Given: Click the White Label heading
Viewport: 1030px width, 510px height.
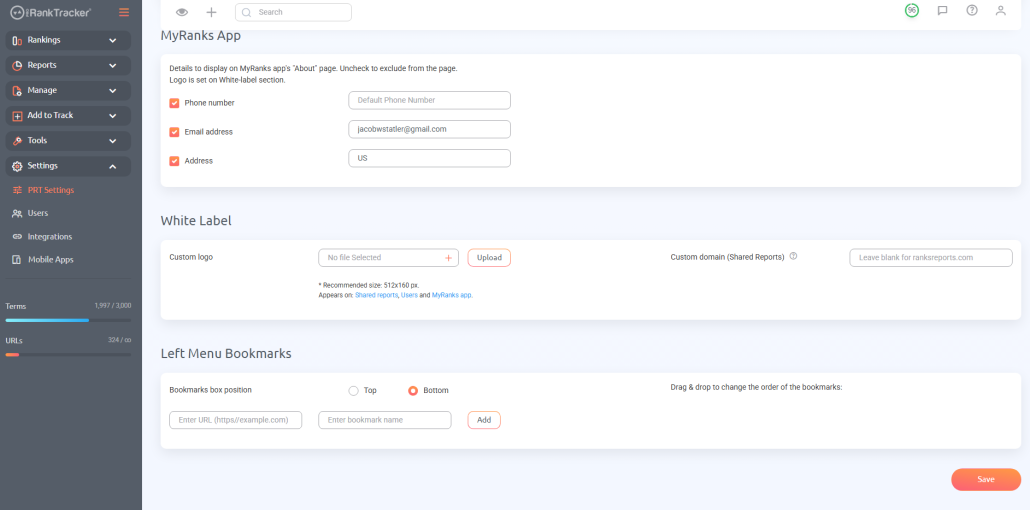Looking at the screenshot, I should click(x=196, y=221).
